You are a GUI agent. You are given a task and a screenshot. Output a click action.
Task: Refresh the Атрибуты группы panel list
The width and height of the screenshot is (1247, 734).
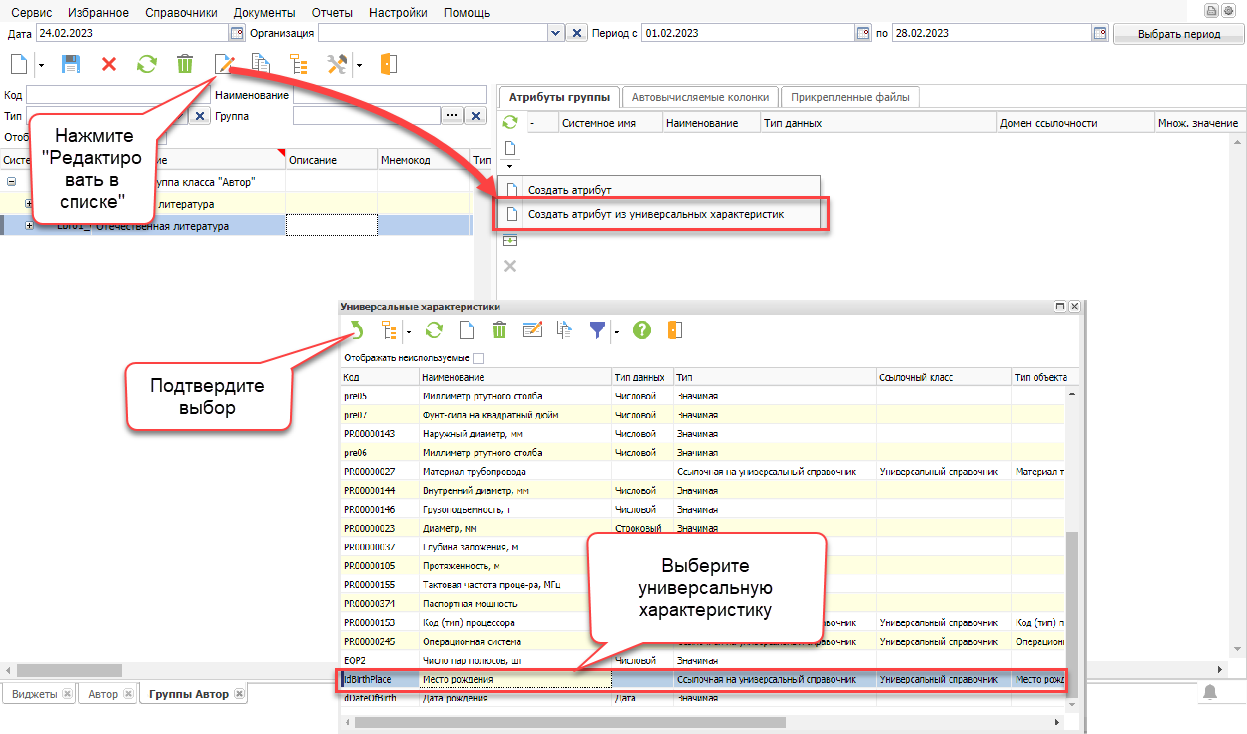[x=509, y=122]
